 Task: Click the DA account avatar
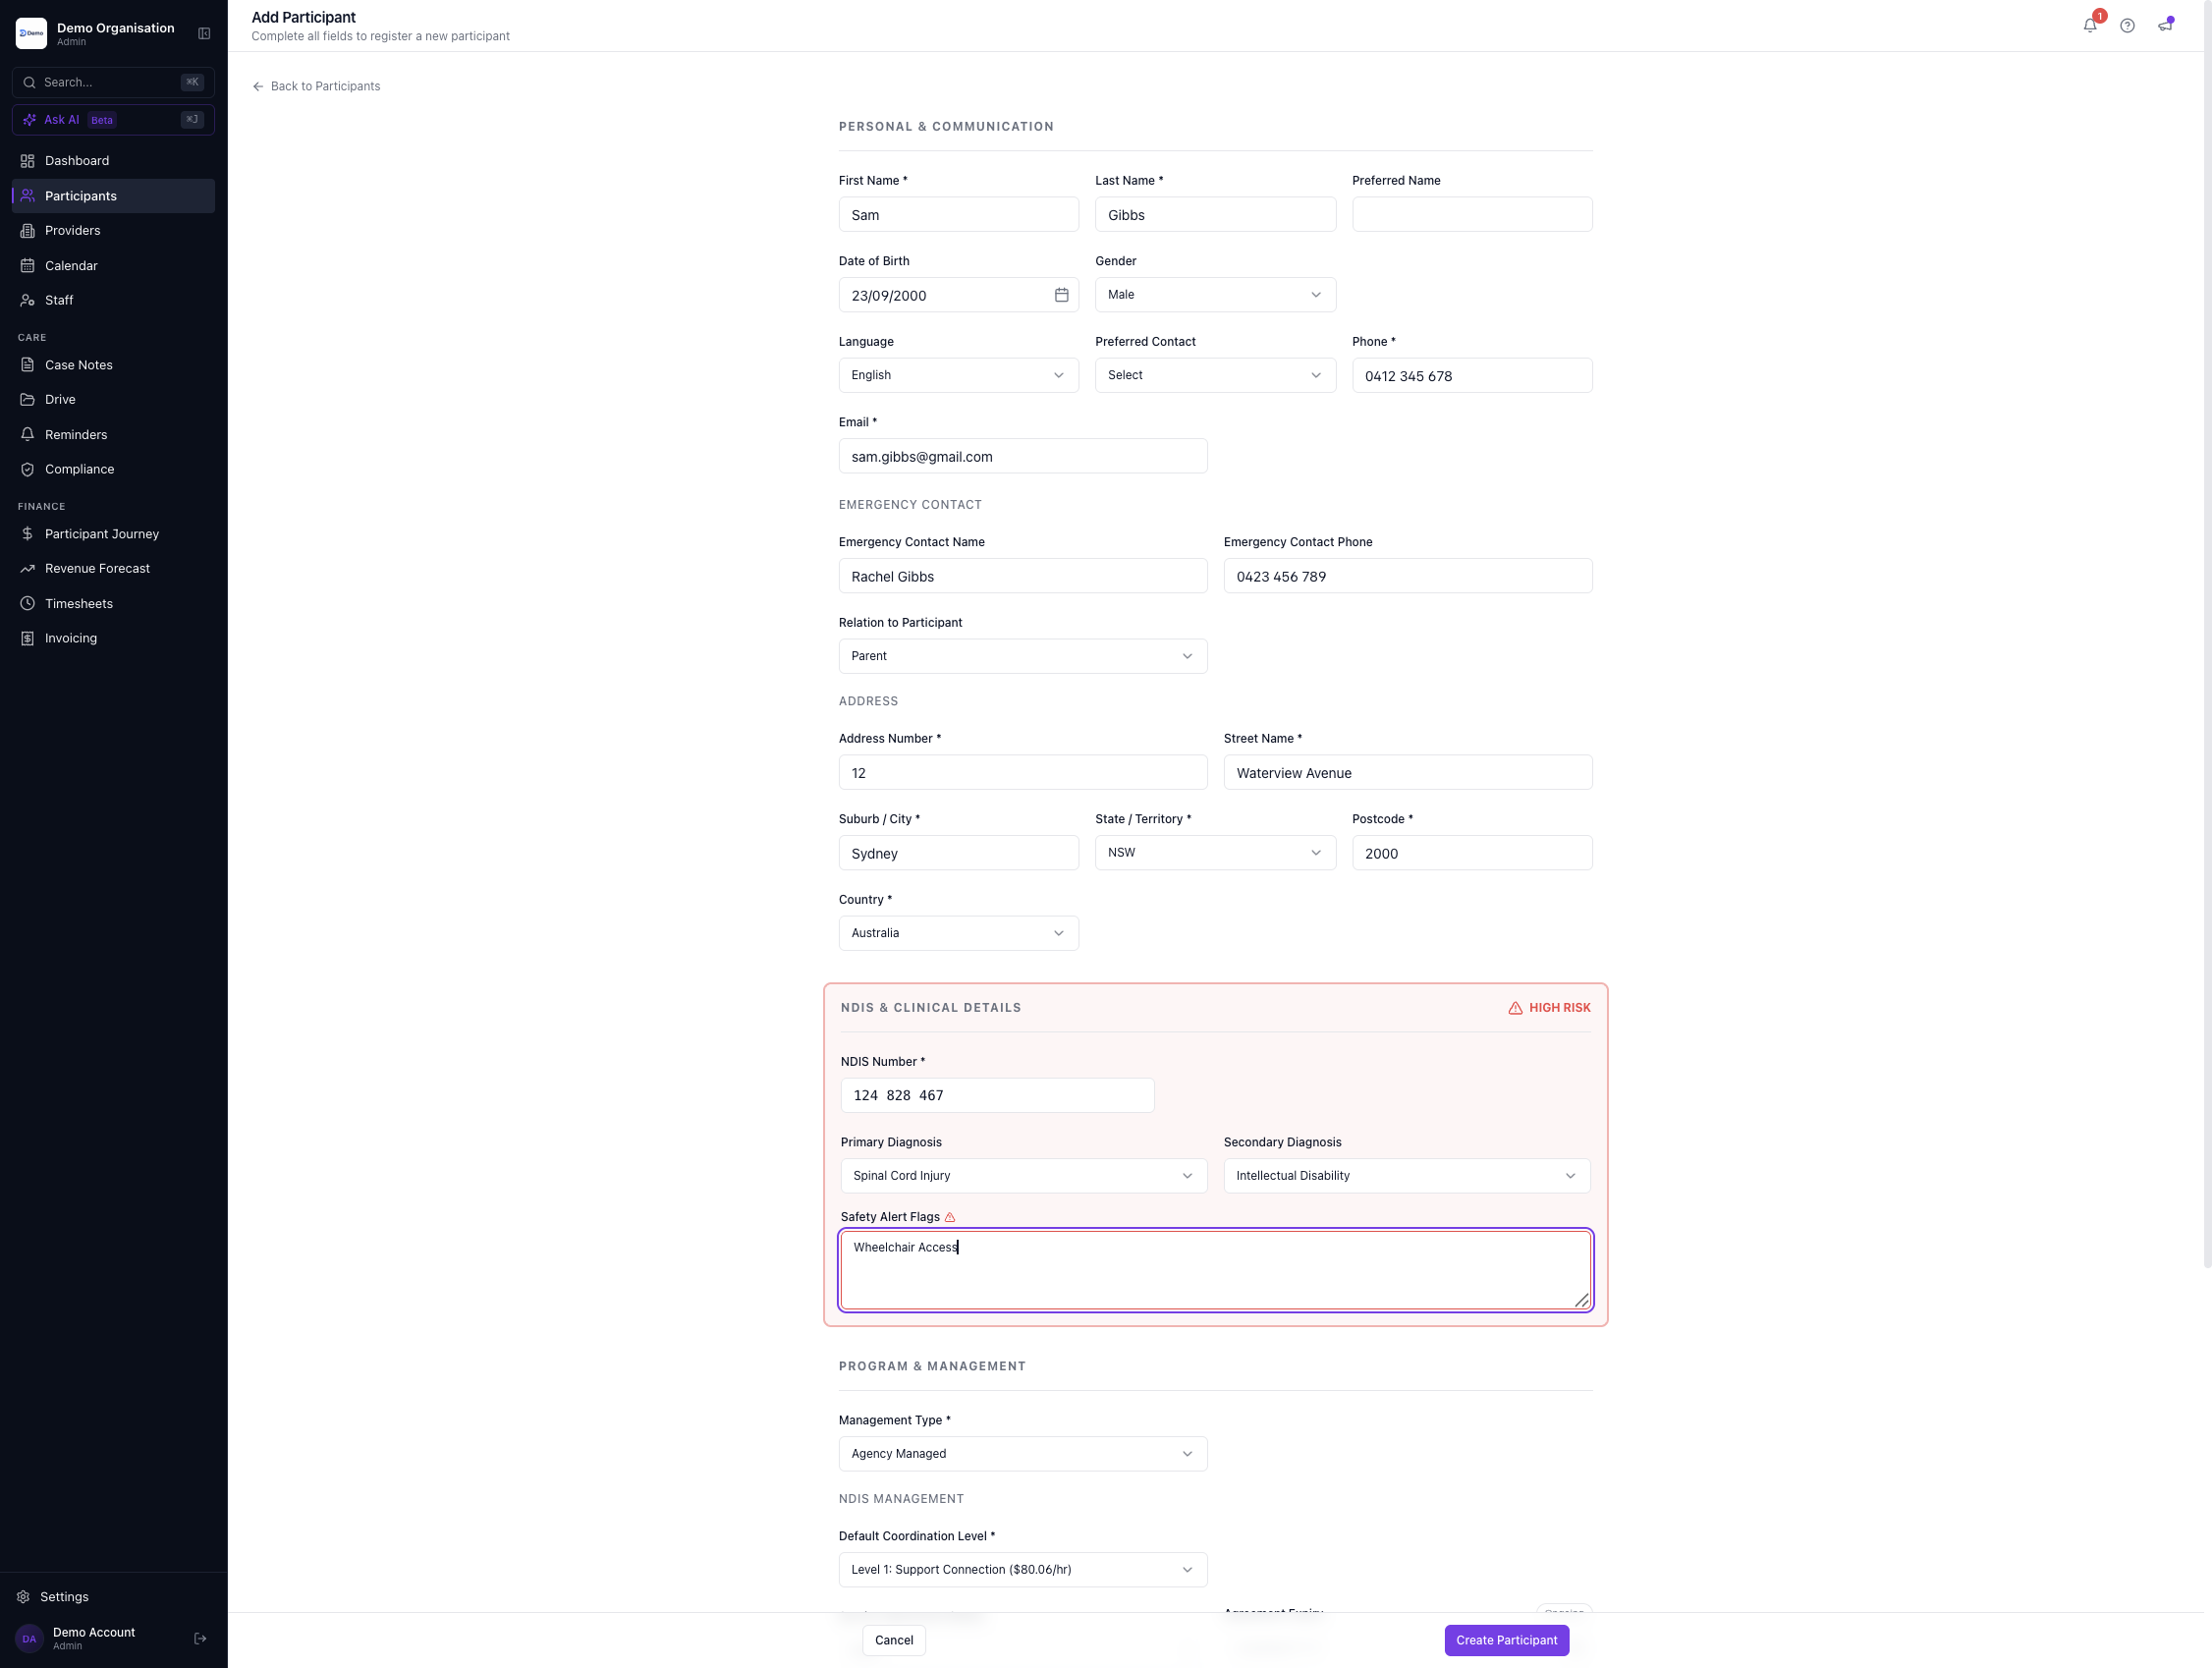click(x=29, y=1638)
